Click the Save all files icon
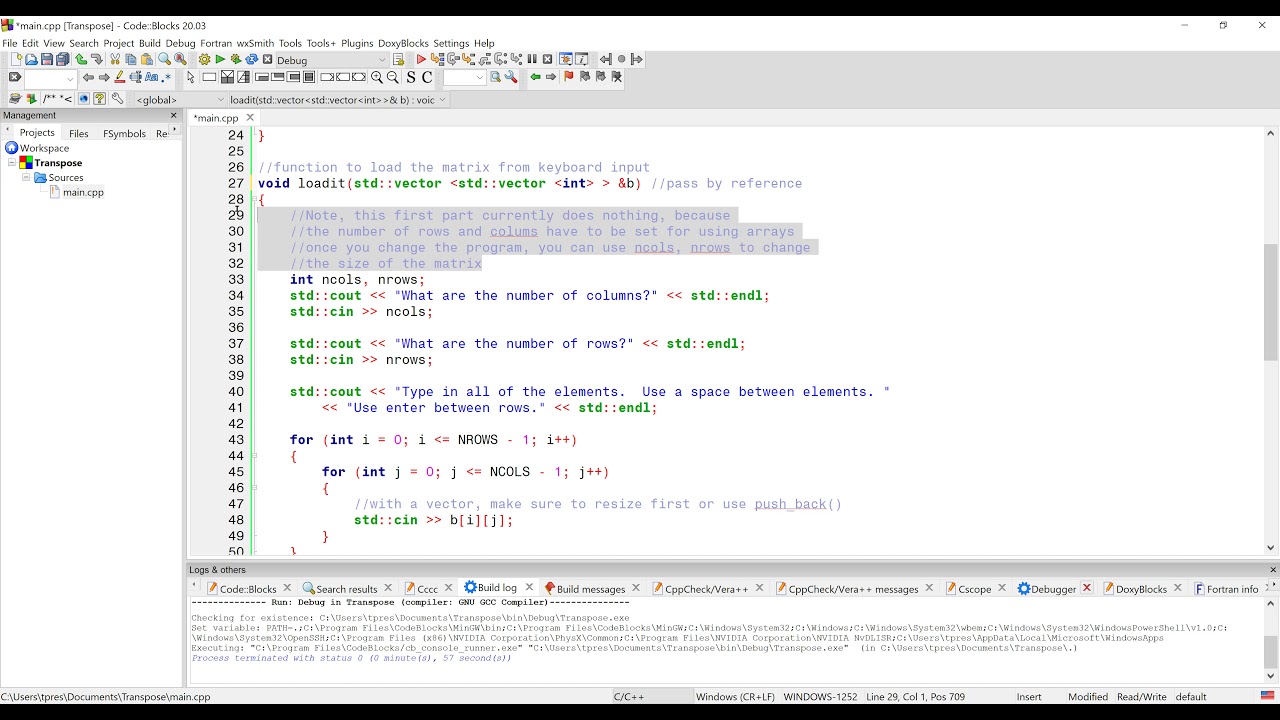1280x720 pixels. tap(62, 60)
